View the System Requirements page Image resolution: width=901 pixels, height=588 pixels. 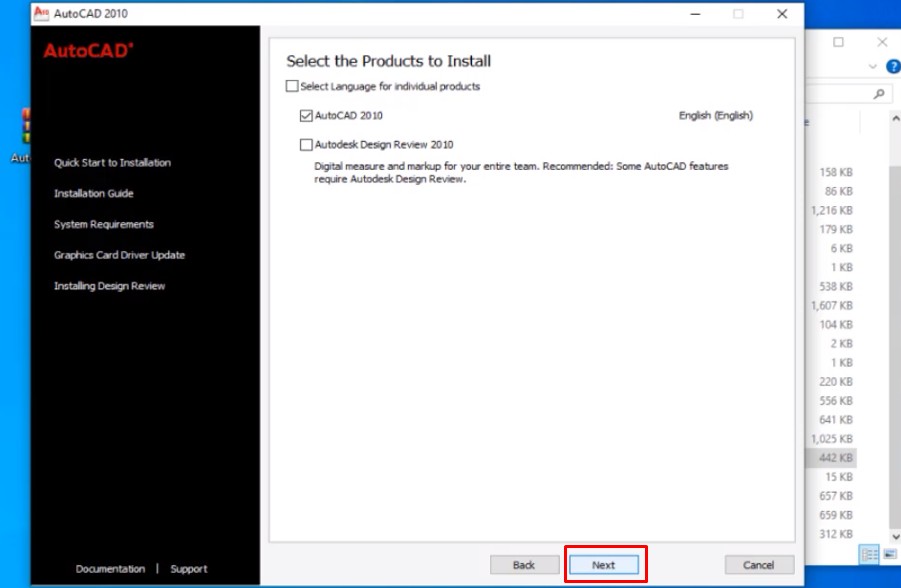[x=103, y=225]
